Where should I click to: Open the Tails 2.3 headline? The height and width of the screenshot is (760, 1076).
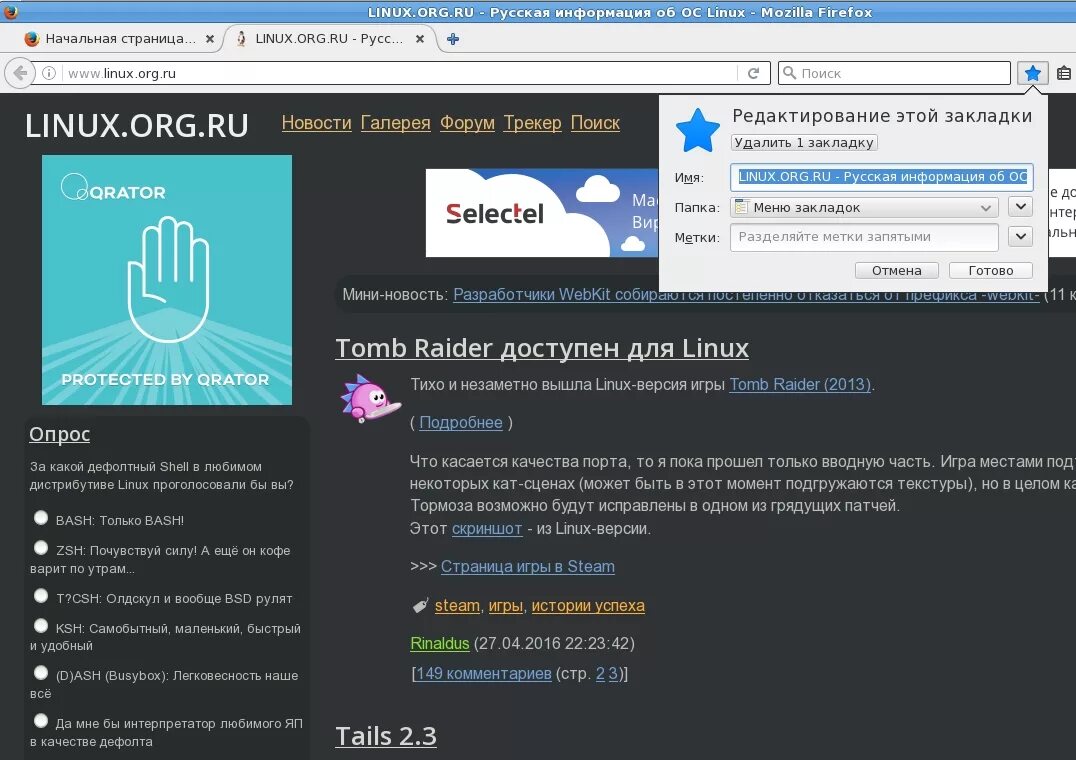click(386, 736)
